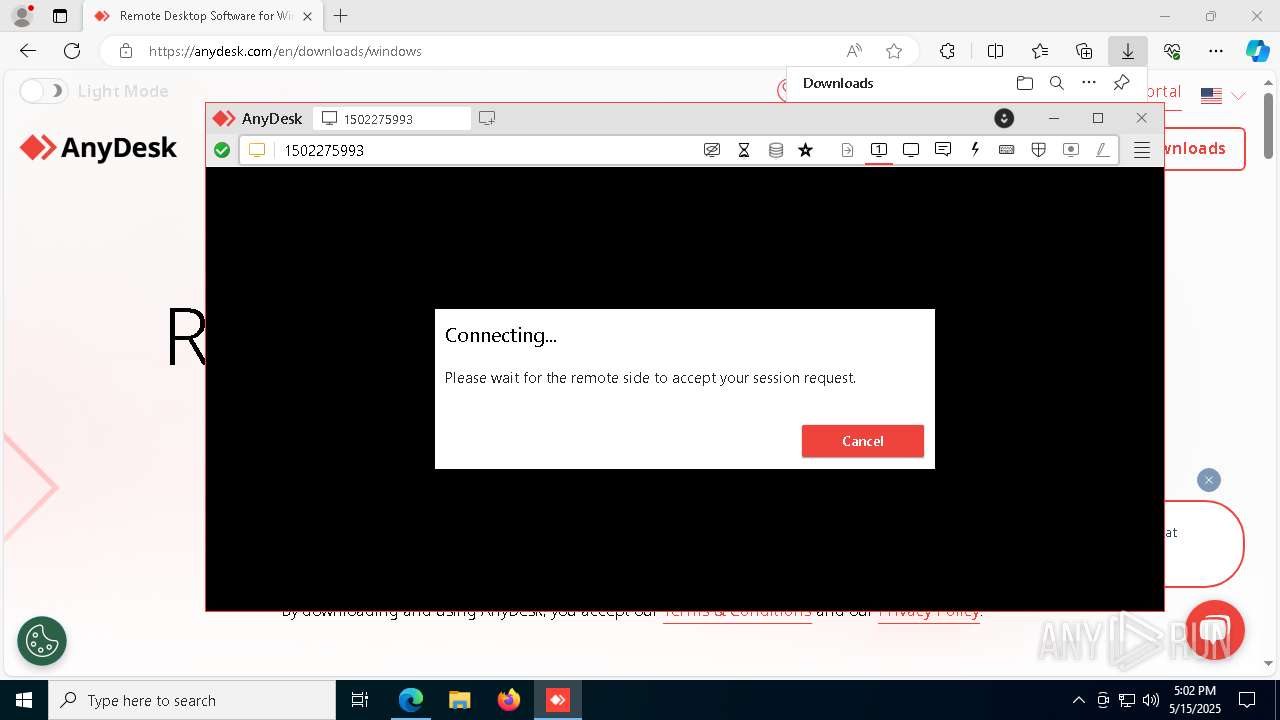This screenshot has width=1280, height=720.
Task: Pin the Downloads panel
Action: click(x=1122, y=83)
